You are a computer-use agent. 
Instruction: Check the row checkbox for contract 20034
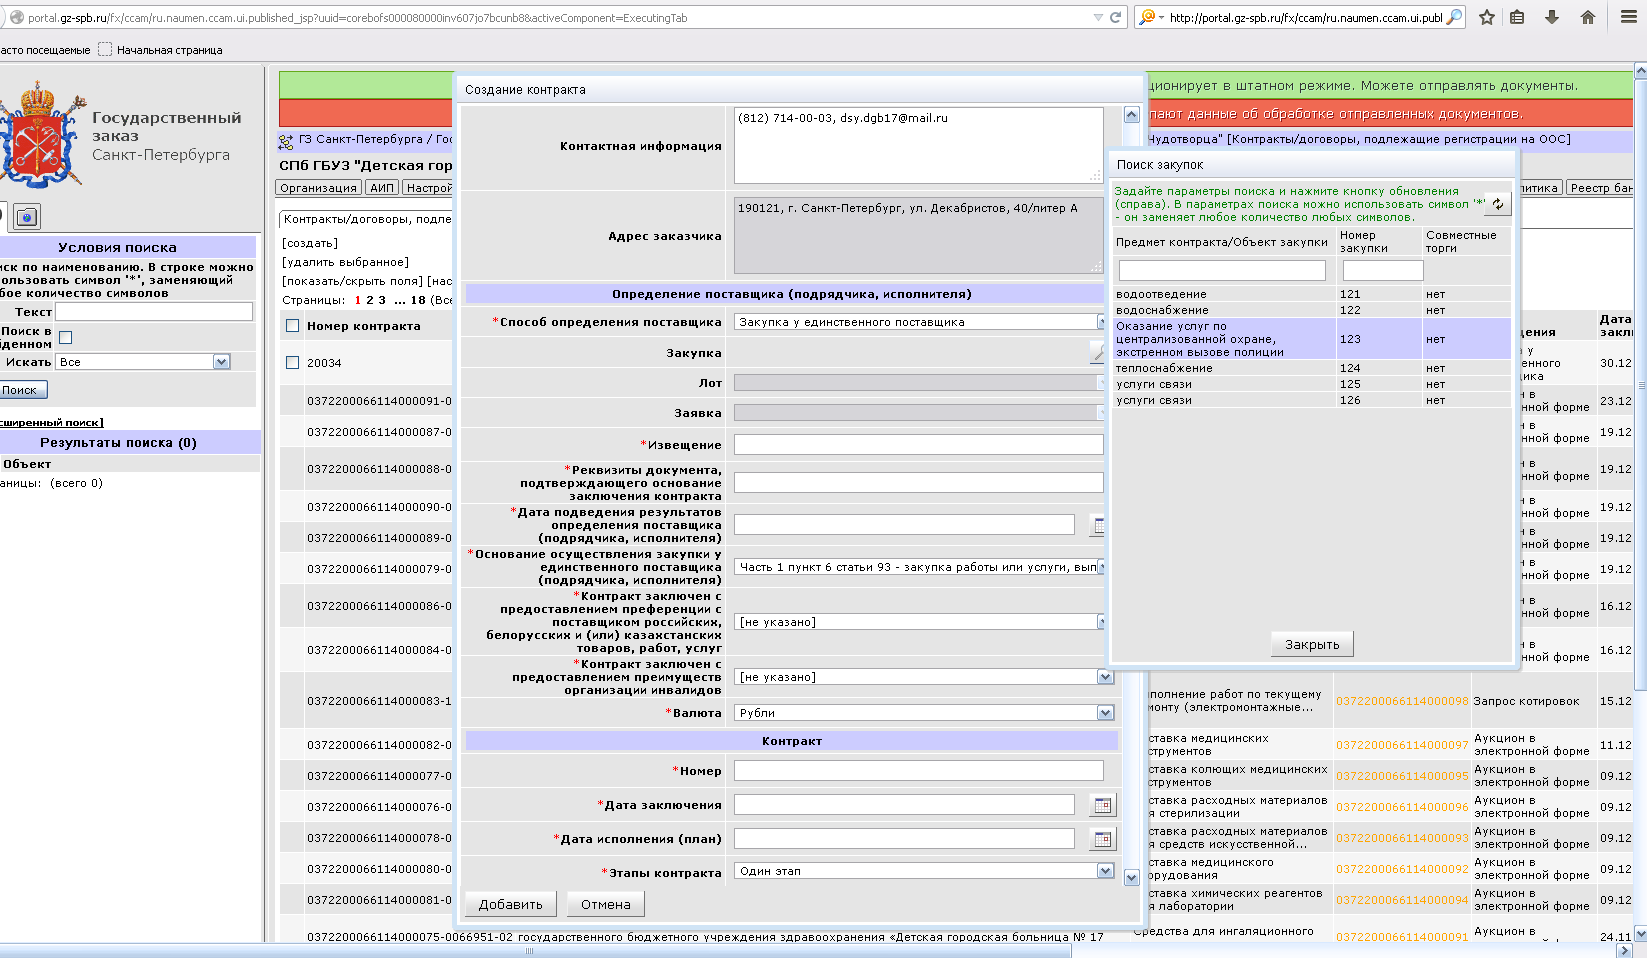[x=293, y=363]
